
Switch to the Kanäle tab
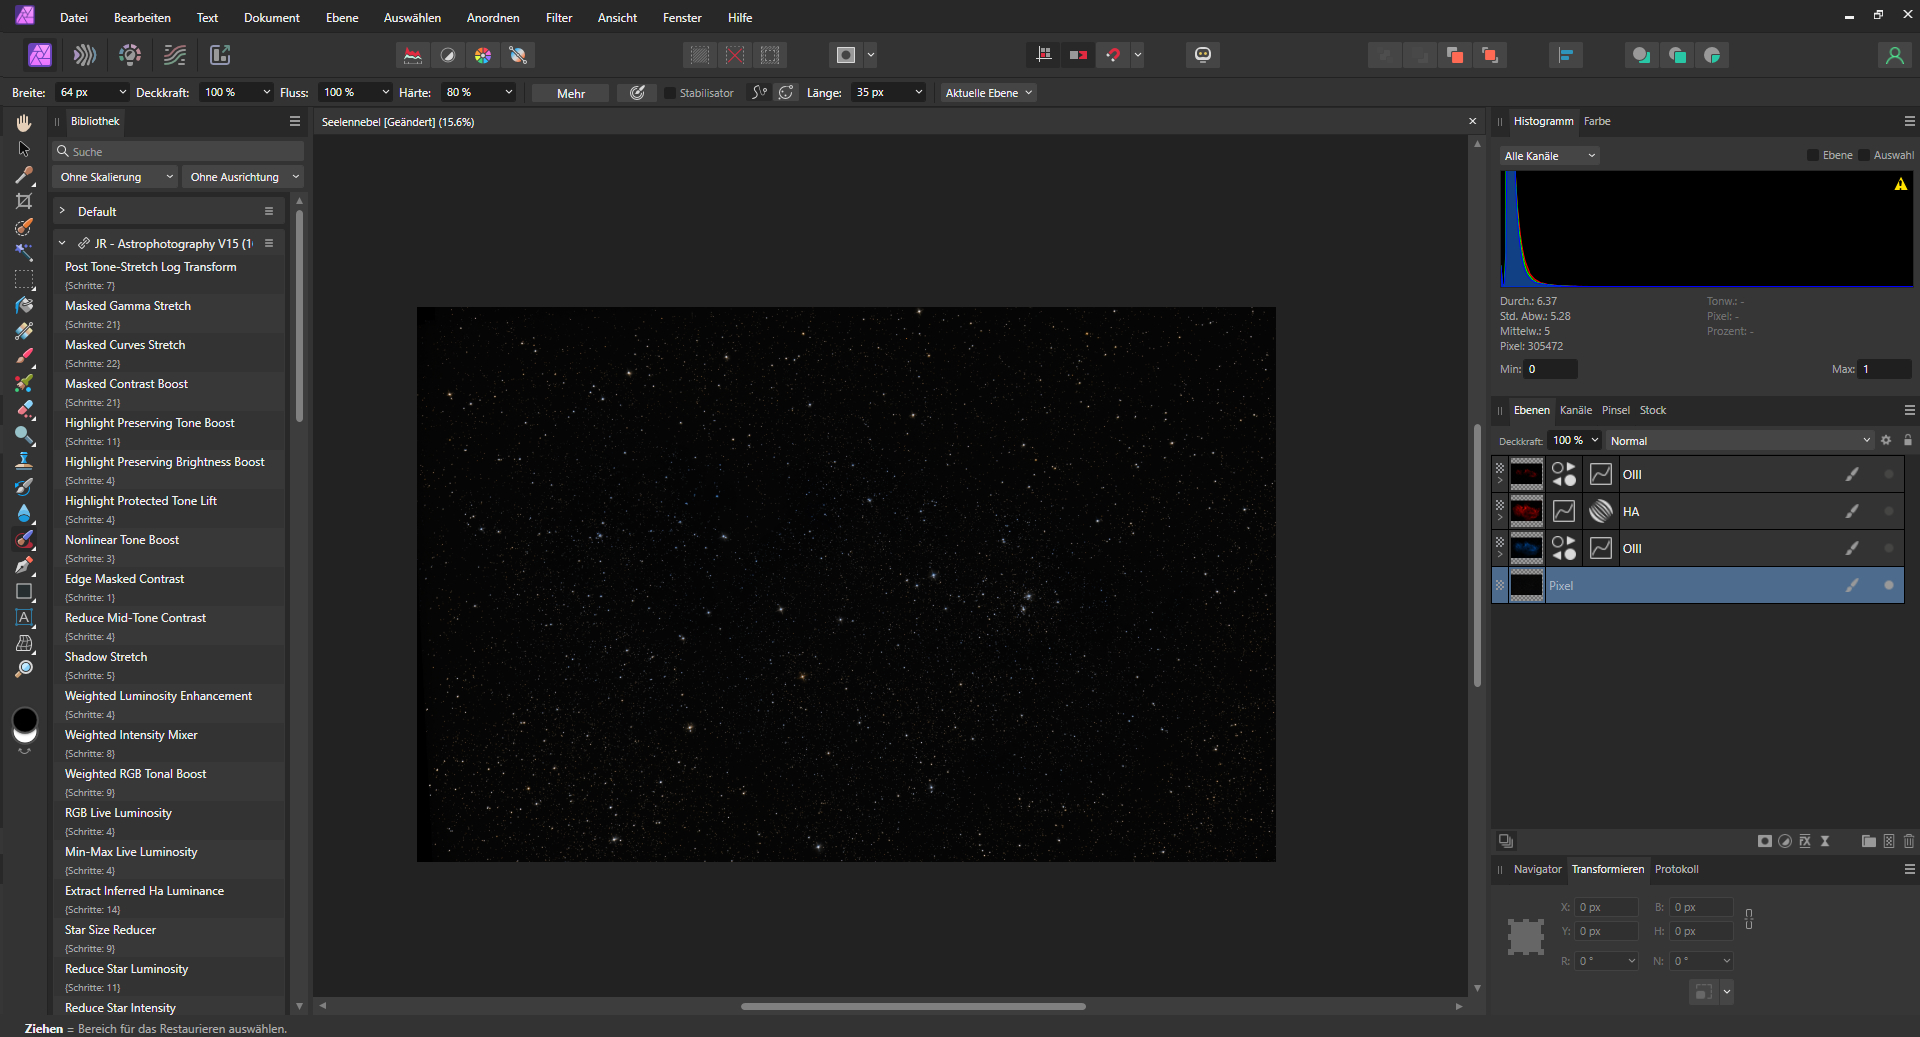(x=1576, y=410)
